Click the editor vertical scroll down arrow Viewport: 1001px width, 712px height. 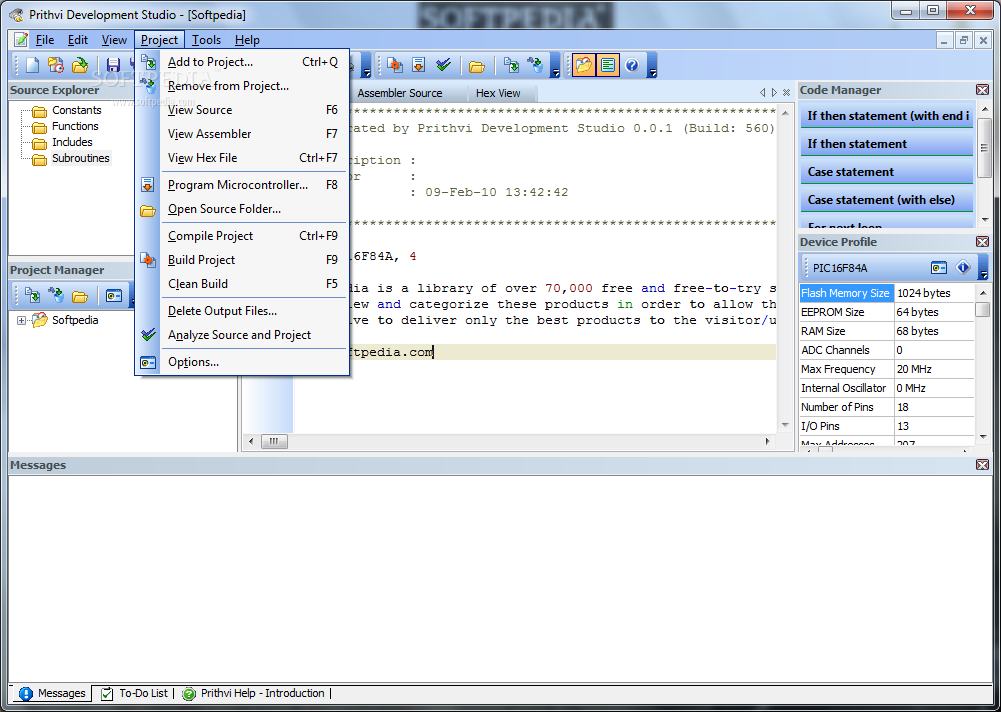pos(785,425)
